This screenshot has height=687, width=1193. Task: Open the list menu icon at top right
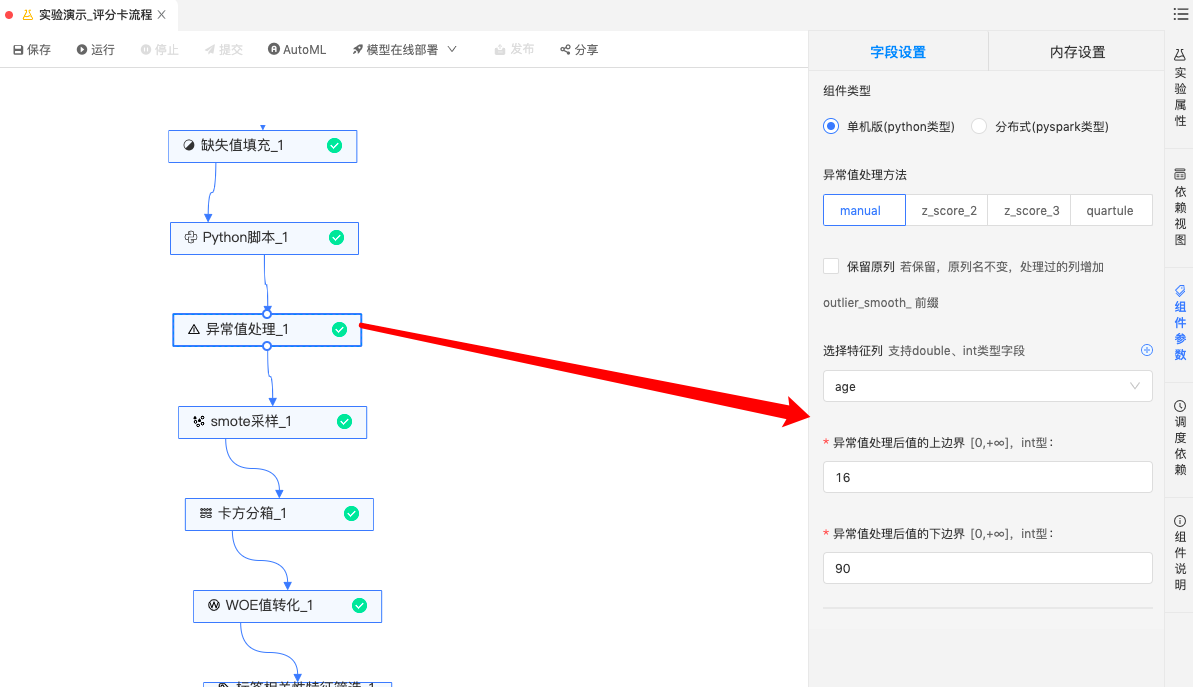(1180, 14)
